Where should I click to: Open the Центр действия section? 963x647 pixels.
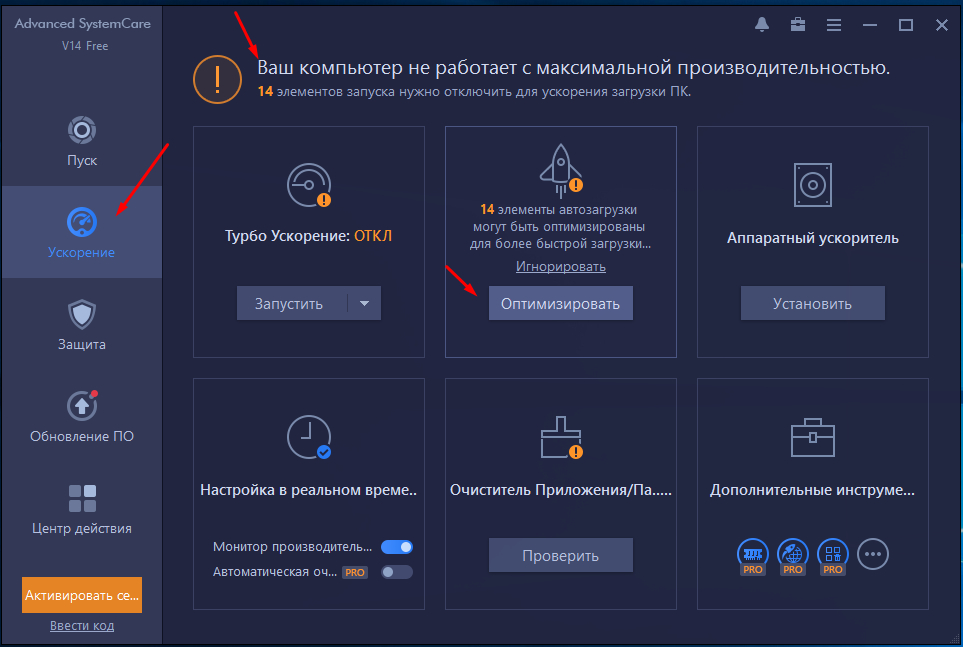coord(82,509)
